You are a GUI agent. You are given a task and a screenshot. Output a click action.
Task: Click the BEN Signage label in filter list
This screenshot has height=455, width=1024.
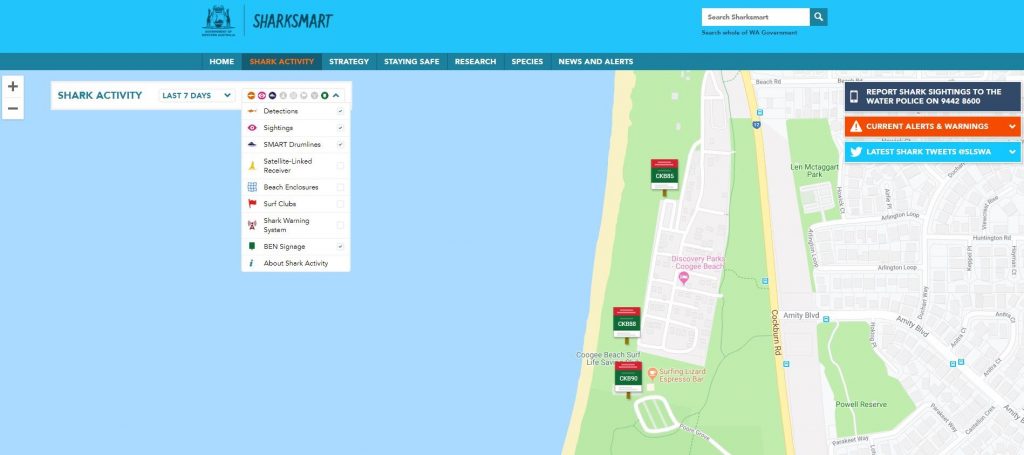[x=284, y=246]
